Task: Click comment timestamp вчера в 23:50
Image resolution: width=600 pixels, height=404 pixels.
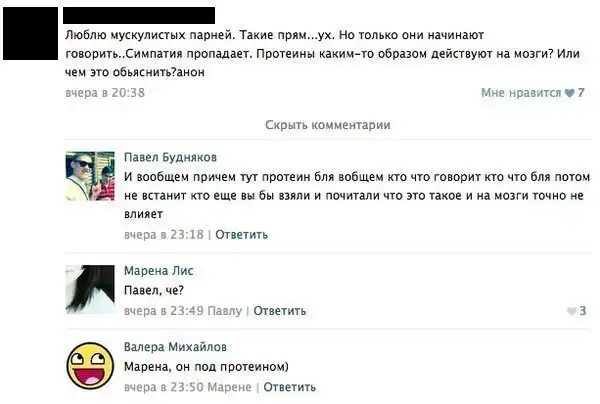Action: 164,387
